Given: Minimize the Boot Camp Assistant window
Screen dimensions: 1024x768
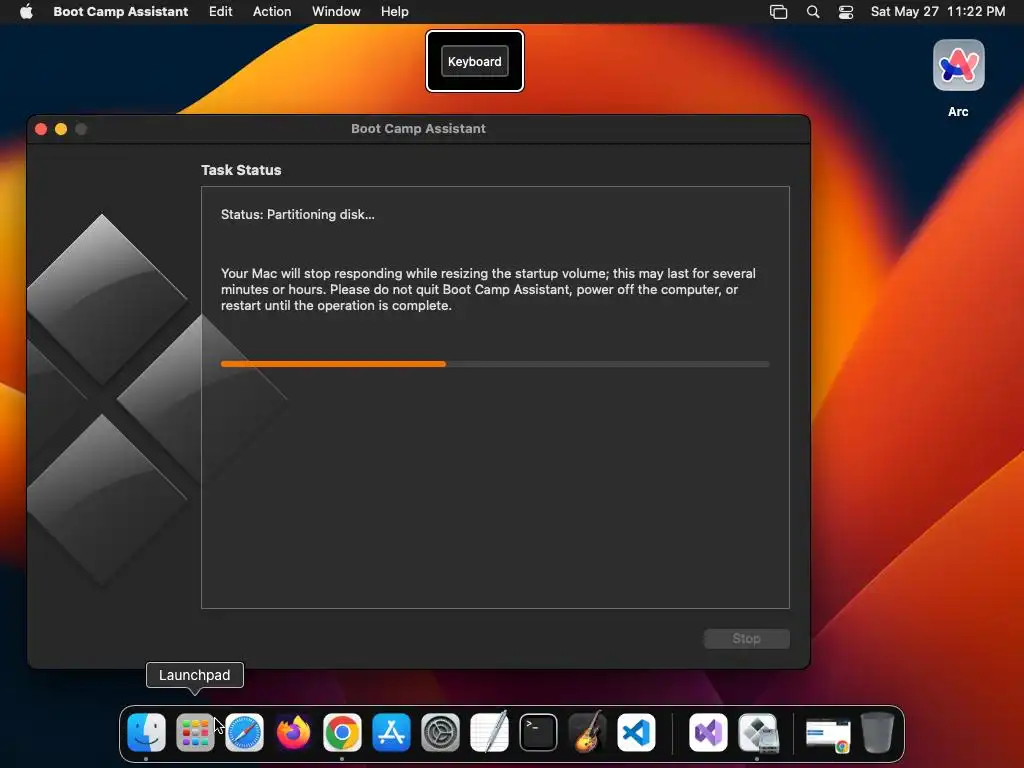Looking at the screenshot, I should [61, 129].
